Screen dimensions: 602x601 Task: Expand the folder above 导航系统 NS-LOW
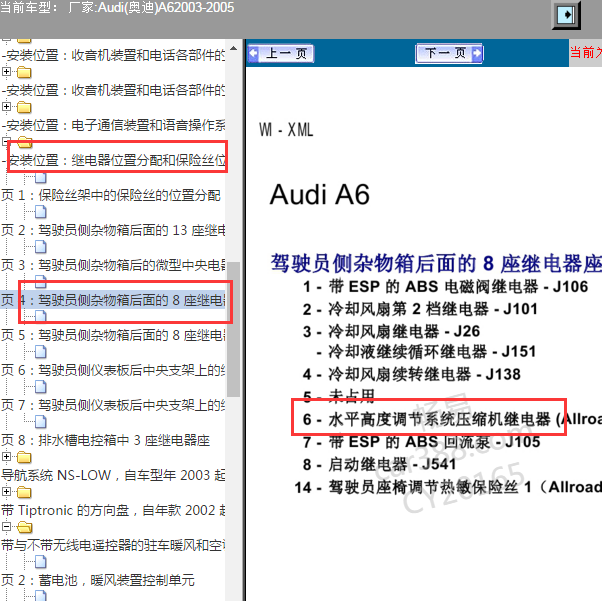tap(6, 456)
